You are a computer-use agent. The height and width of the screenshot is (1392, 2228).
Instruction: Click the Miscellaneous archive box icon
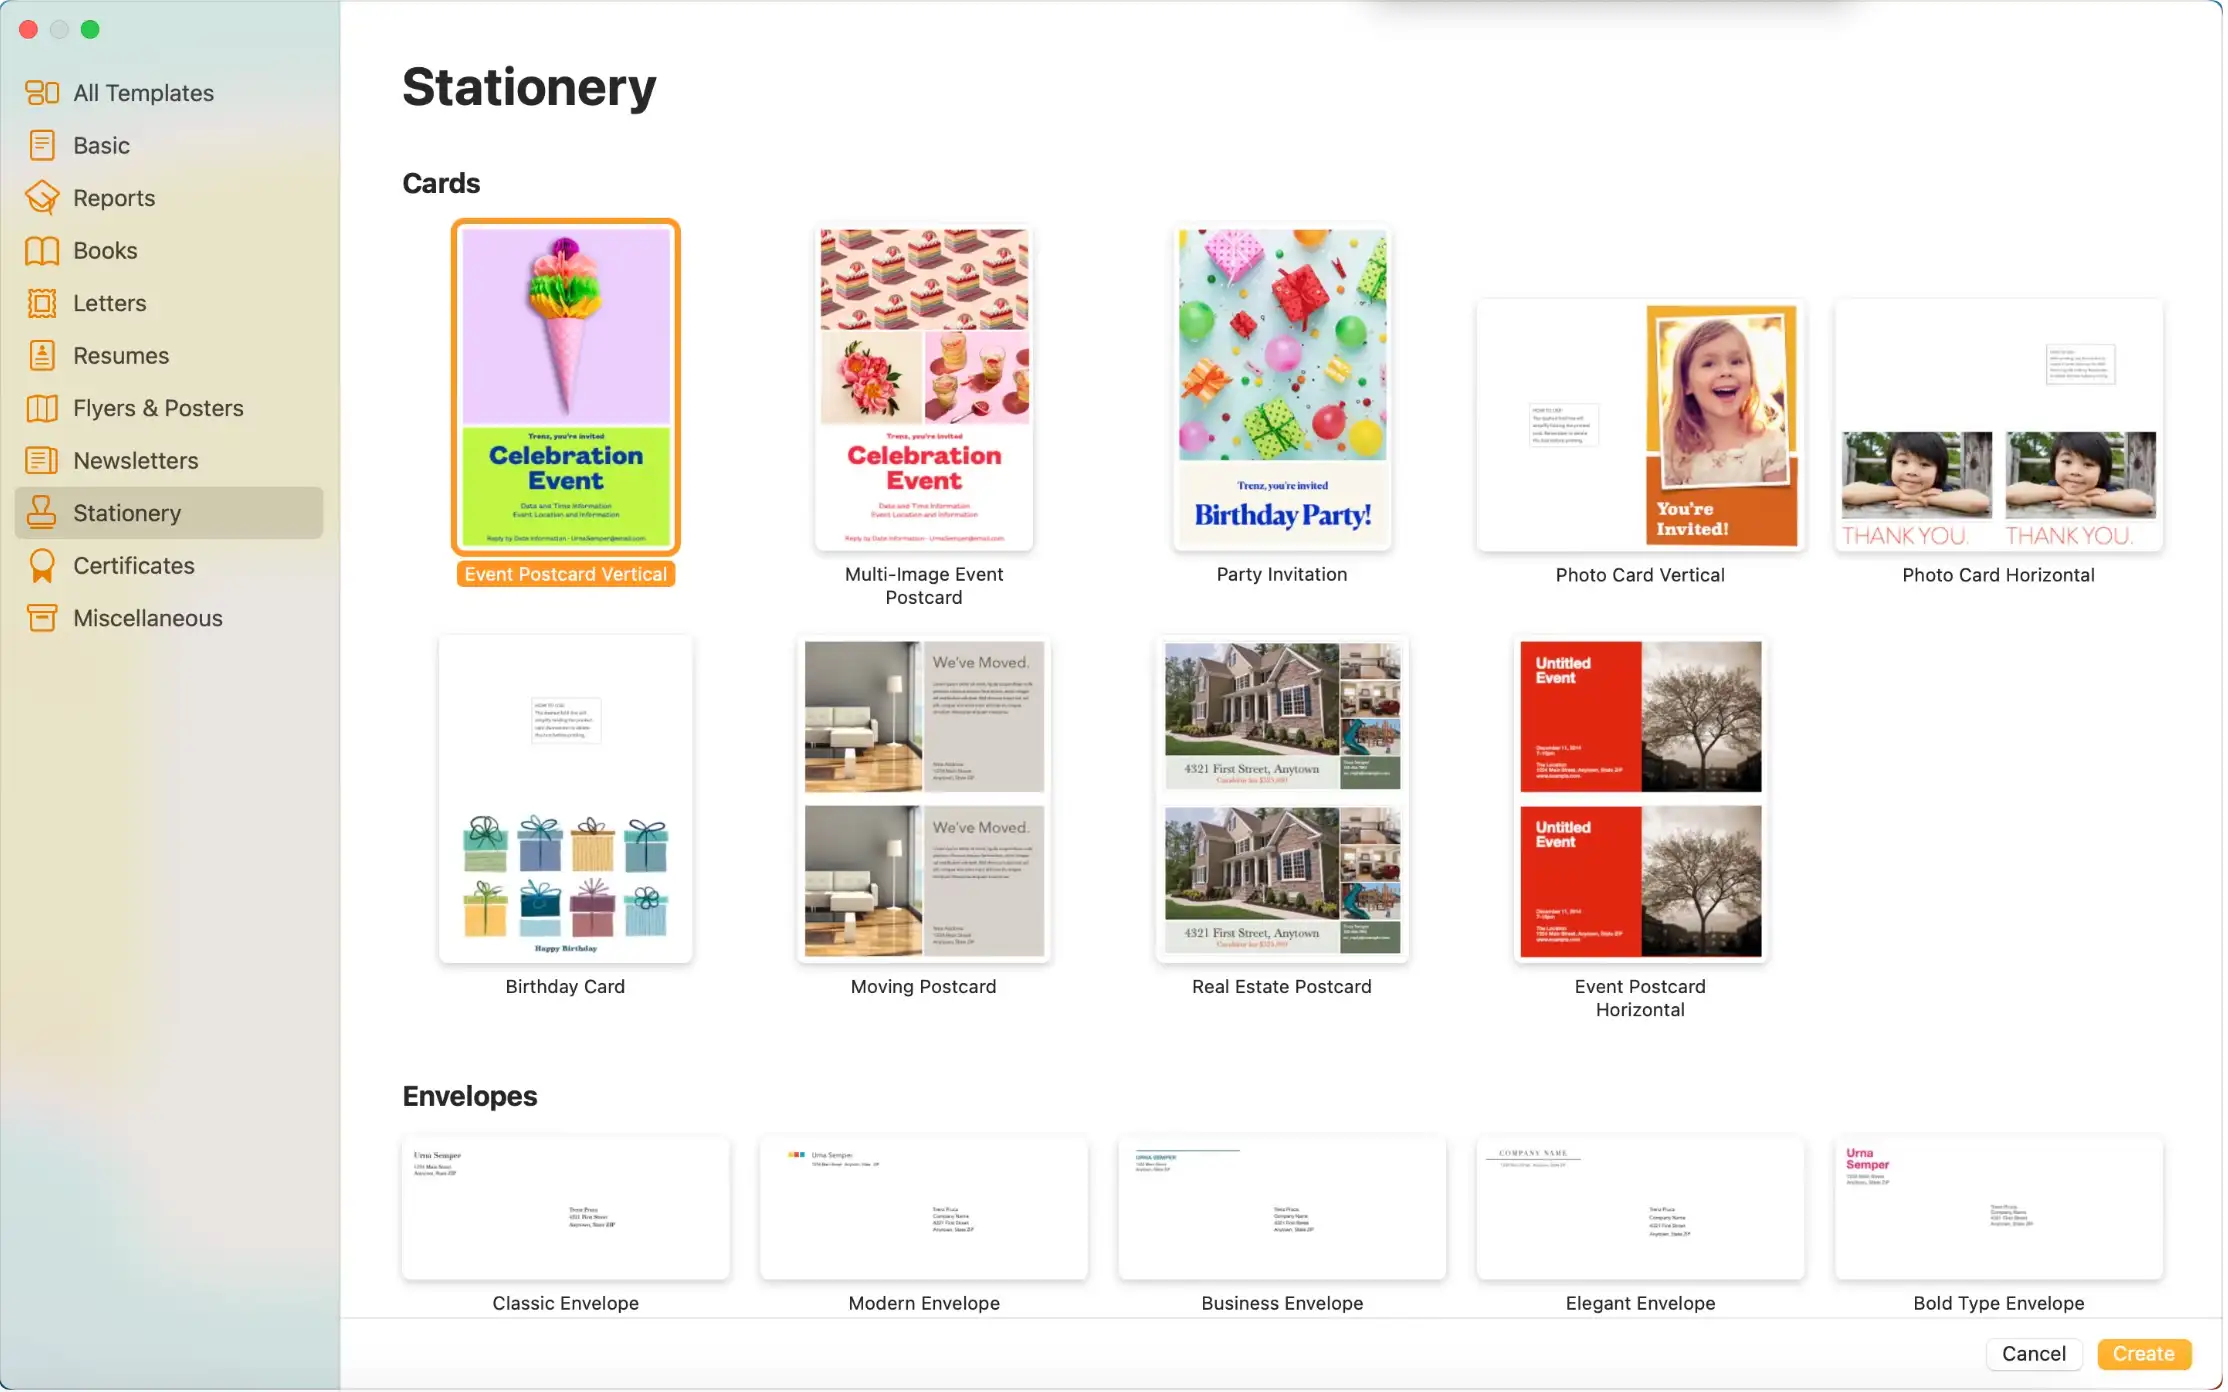point(42,618)
